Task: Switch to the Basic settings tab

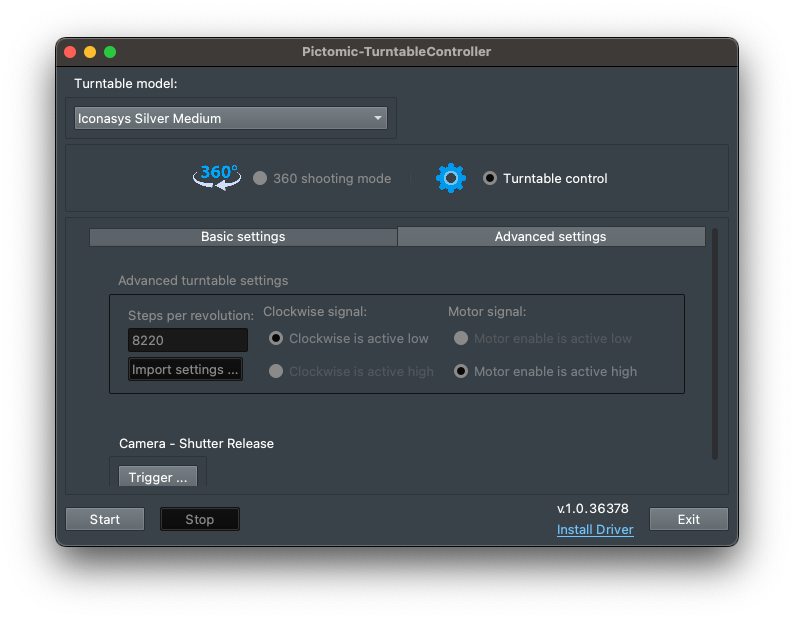Action: (x=243, y=237)
